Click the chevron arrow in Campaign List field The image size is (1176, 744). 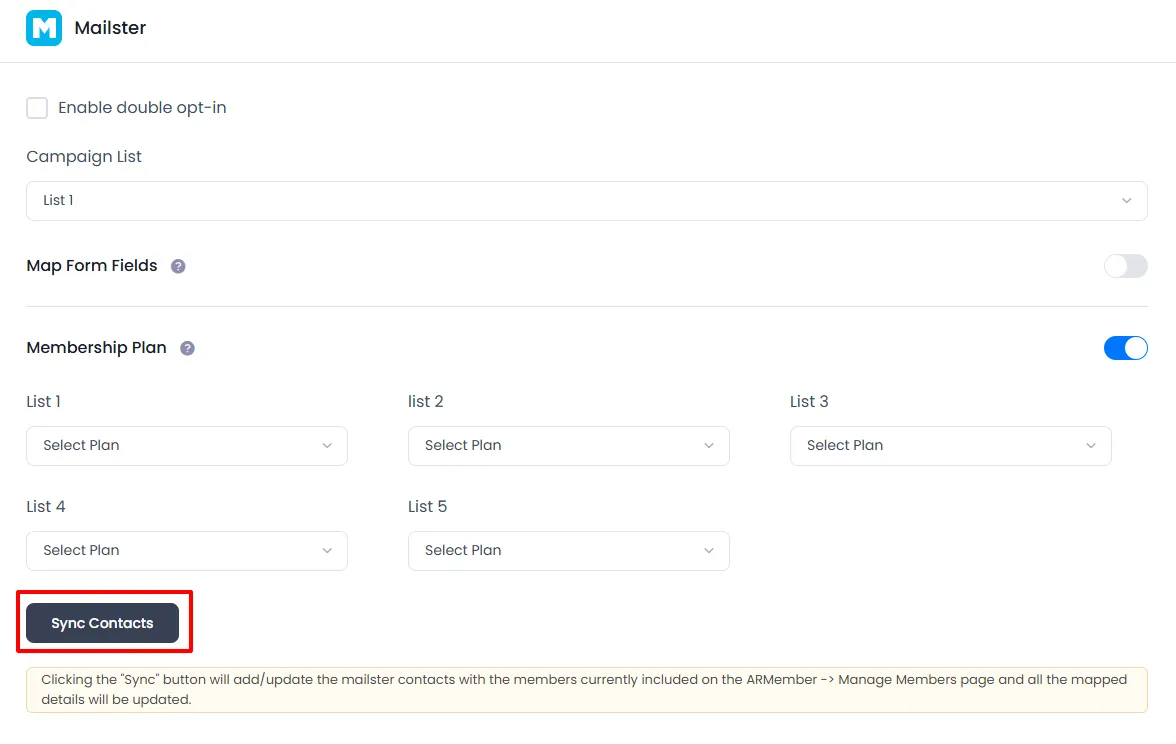click(1126, 201)
